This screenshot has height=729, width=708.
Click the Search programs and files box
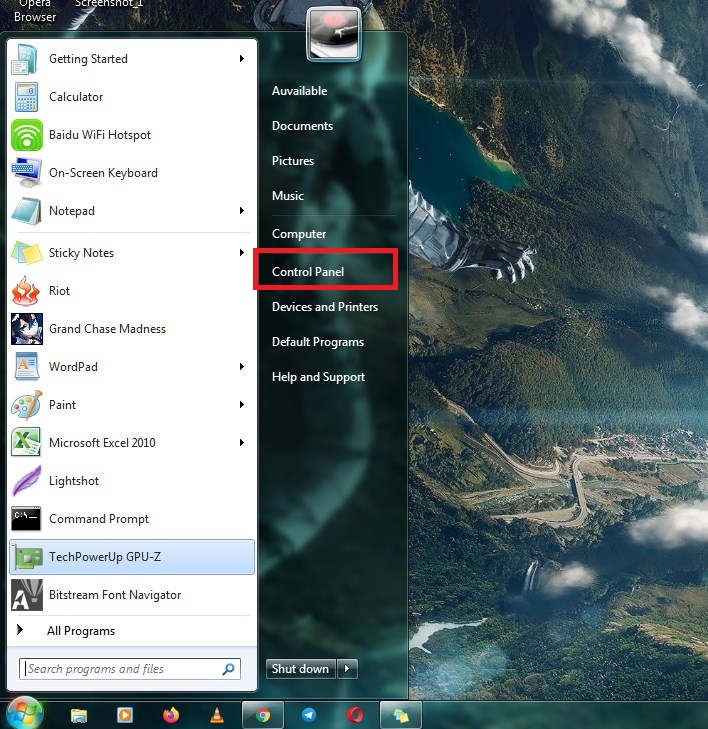pyautogui.click(x=130, y=669)
